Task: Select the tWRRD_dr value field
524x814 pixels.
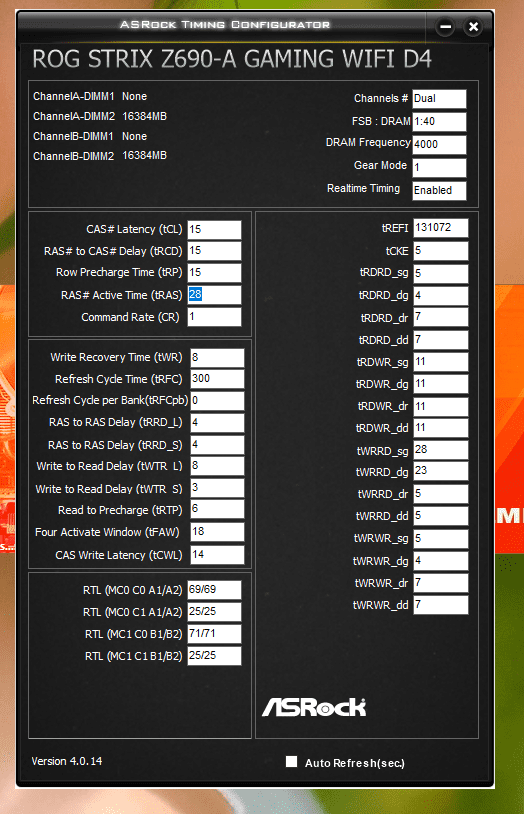Action: 441,494
